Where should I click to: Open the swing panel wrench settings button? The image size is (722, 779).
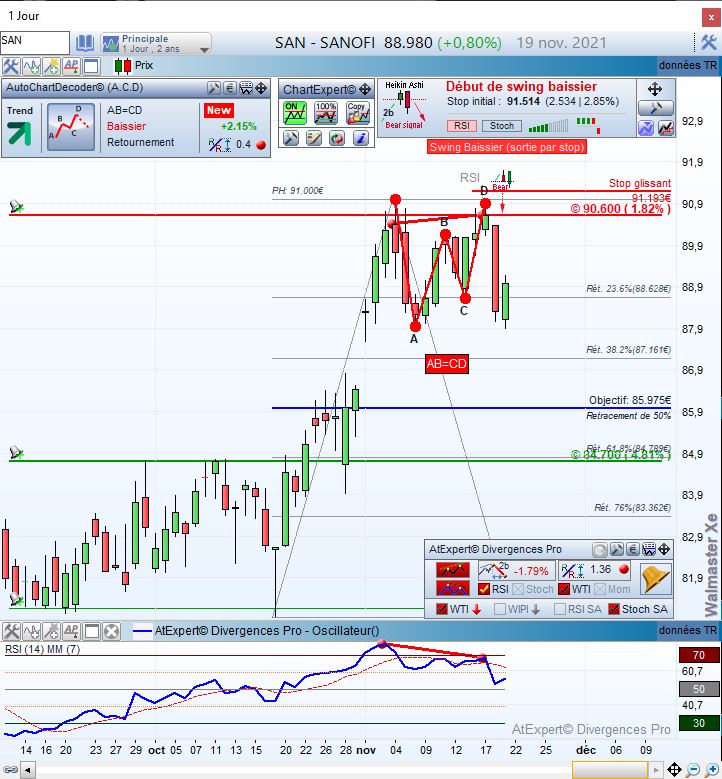(x=656, y=108)
